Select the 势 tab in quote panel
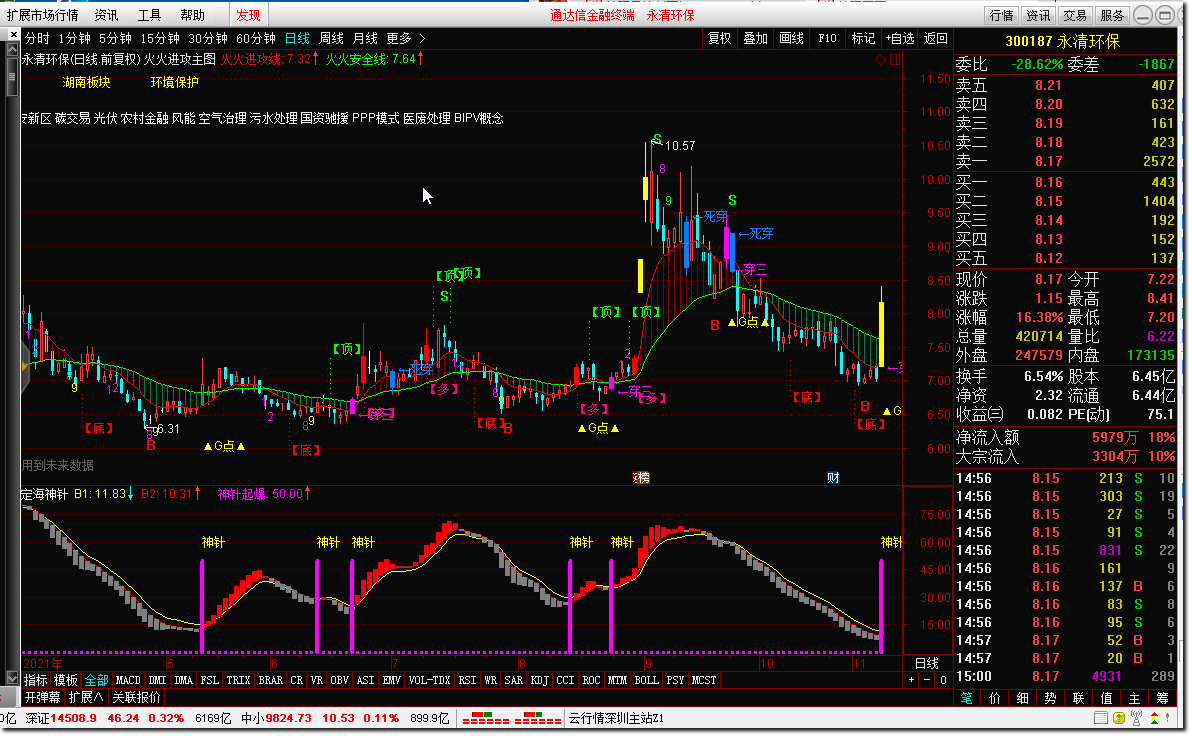1192x736 pixels. [1051, 698]
